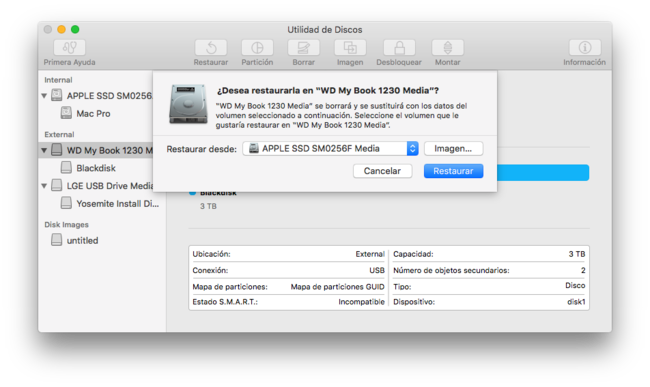Select LGE USB Drive Media in sidebar
The width and height of the screenshot is (650, 387).
(110, 186)
